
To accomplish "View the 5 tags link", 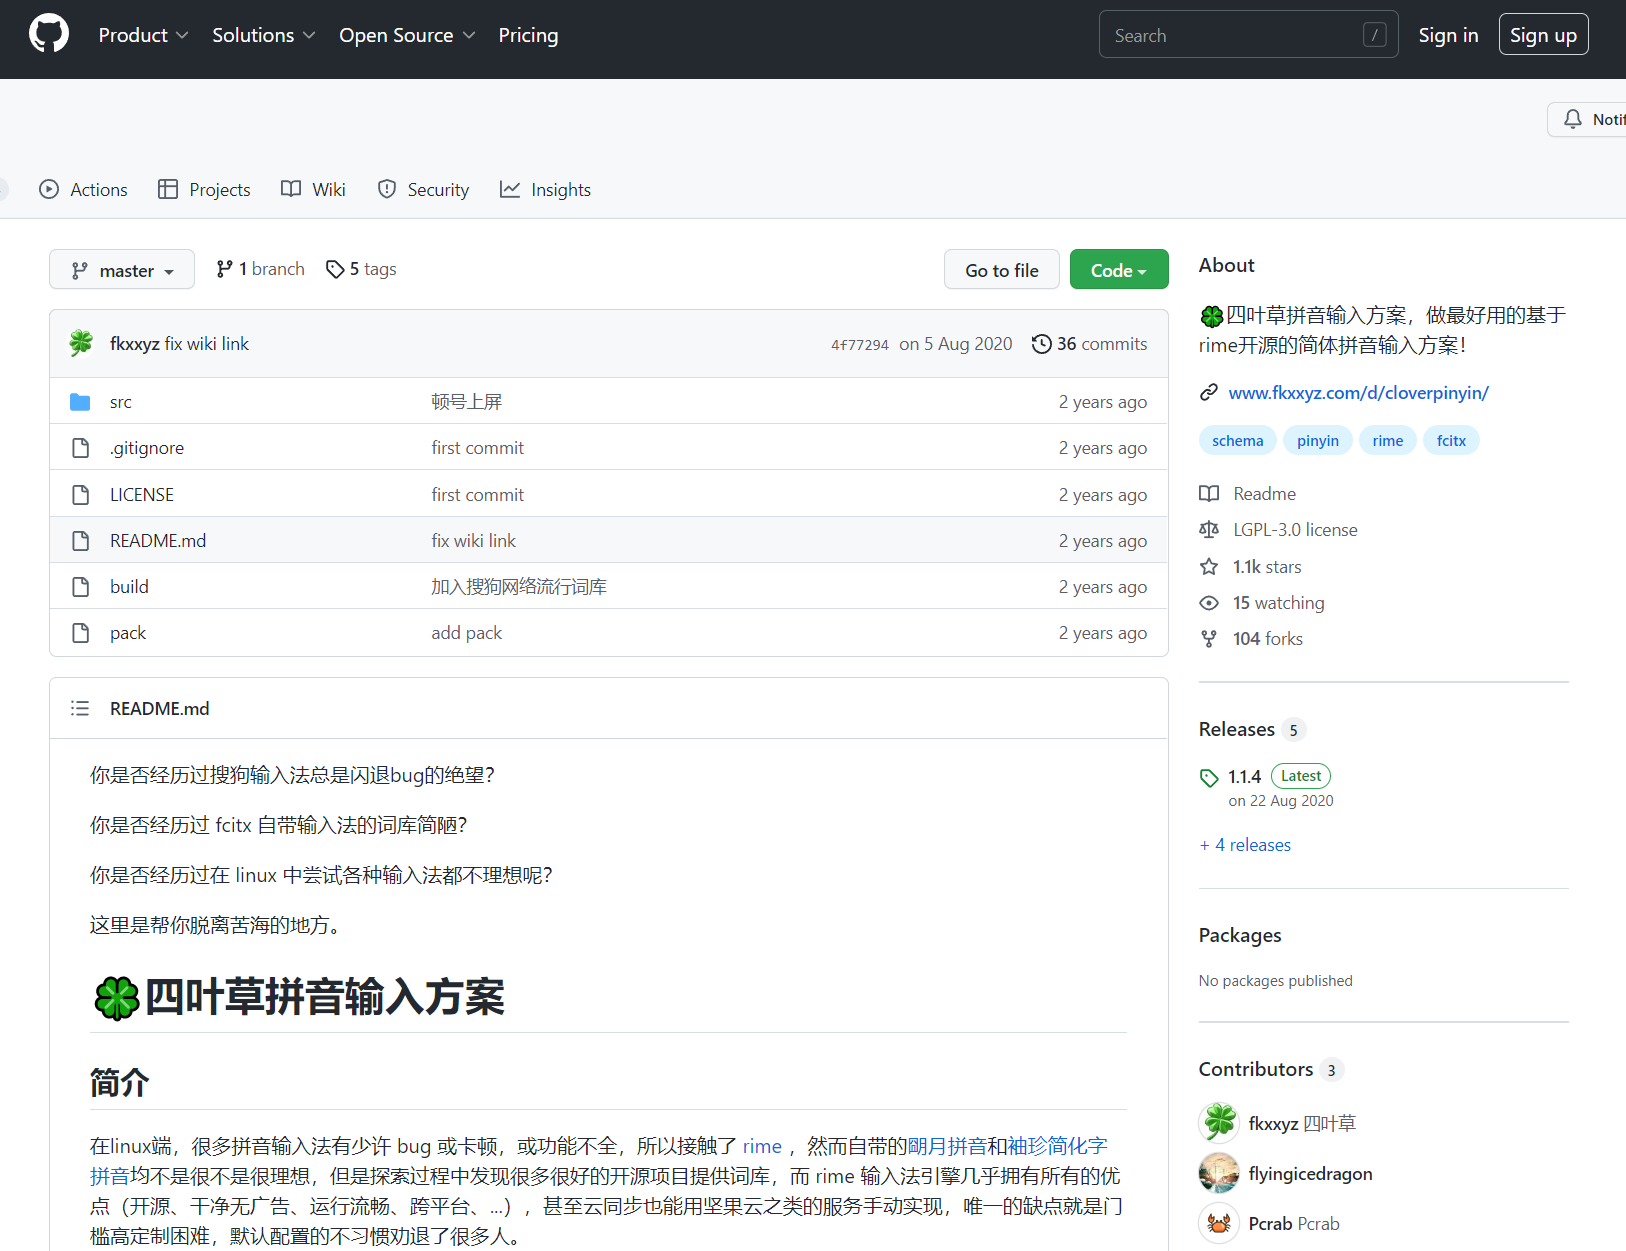I will (x=361, y=269).
